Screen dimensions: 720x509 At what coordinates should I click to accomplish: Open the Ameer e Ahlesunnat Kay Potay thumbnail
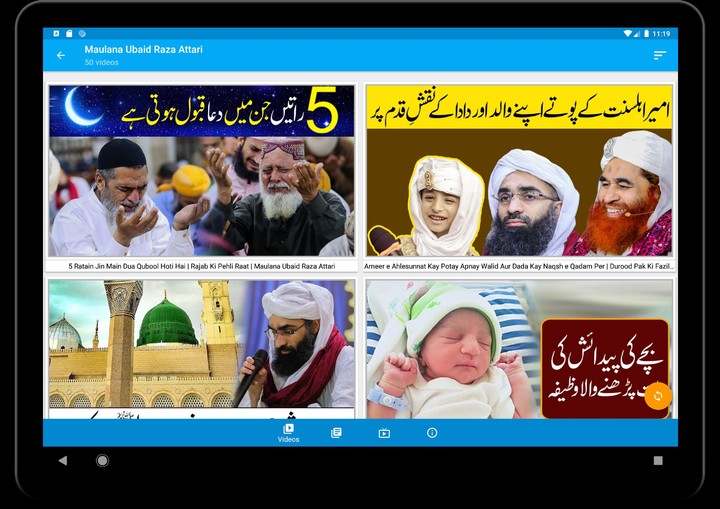[519, 170]
